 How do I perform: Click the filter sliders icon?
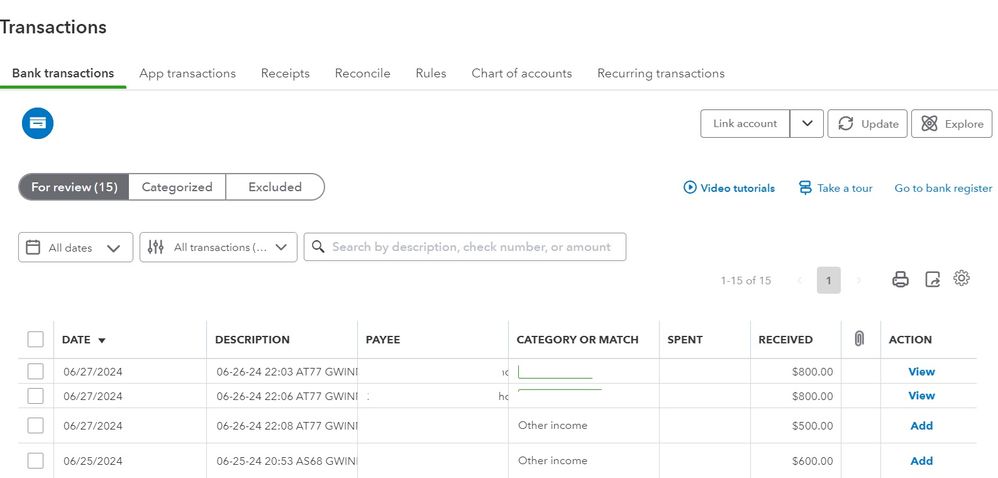point(155,247)
